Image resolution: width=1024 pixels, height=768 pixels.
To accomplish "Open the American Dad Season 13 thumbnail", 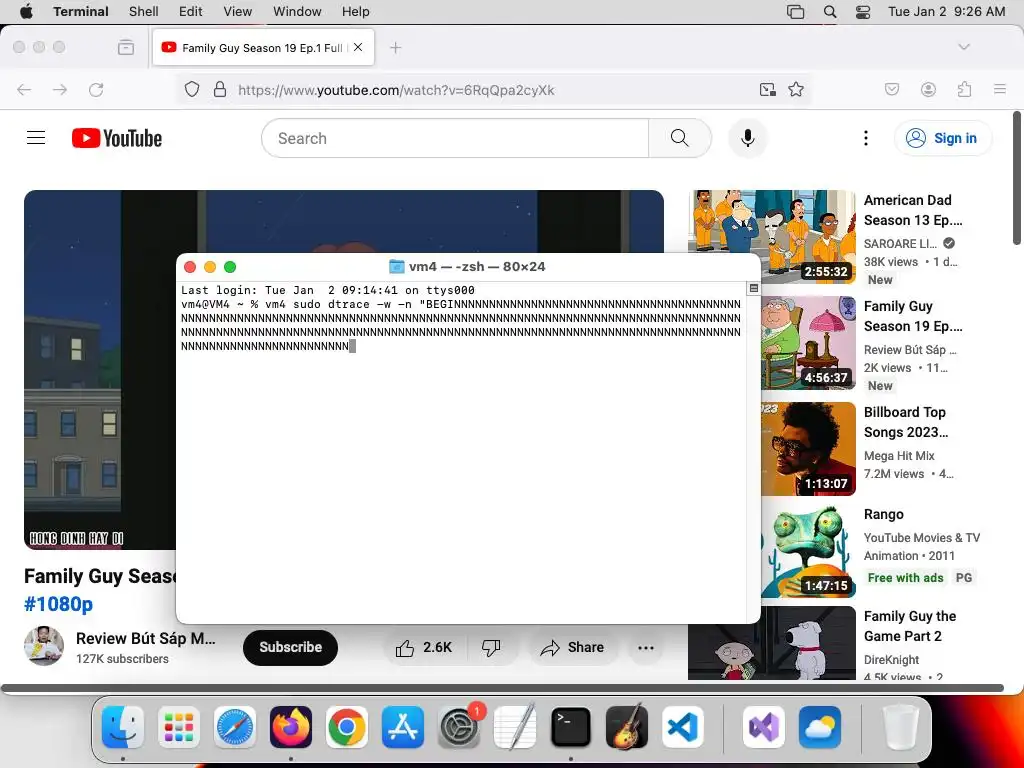I will [x=772, y=236].
